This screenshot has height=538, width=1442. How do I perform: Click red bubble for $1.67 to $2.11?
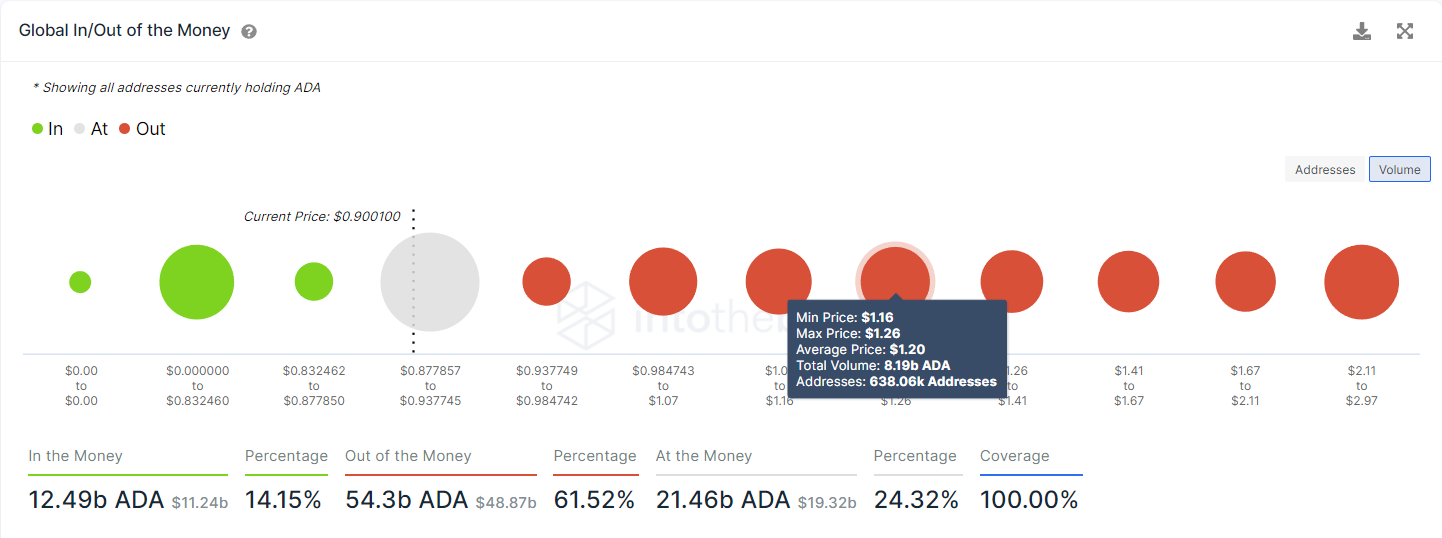point(1245,282)
